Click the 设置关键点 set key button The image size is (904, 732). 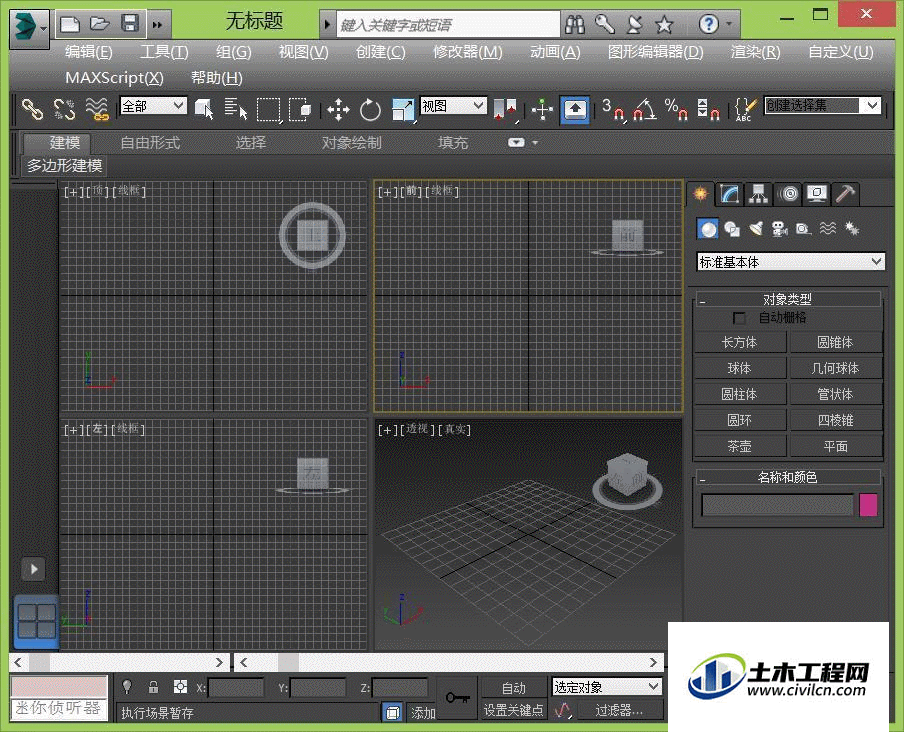pos(513,710)
